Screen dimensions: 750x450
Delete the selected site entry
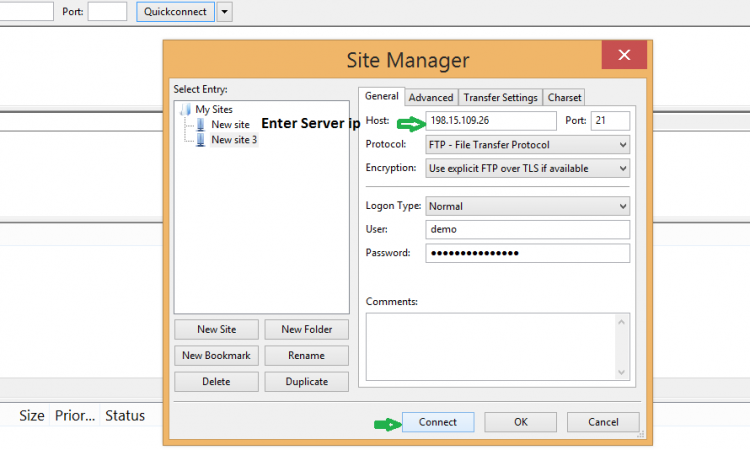point(216,382)
